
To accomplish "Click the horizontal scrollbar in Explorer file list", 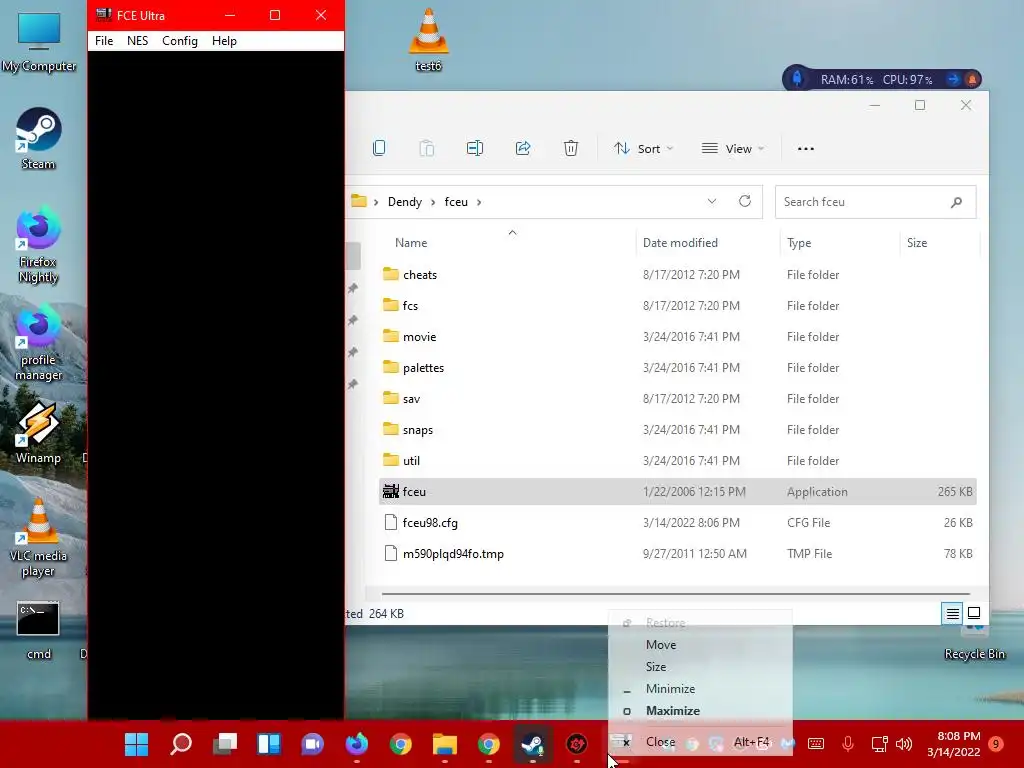I will click(x=676, y=594).
